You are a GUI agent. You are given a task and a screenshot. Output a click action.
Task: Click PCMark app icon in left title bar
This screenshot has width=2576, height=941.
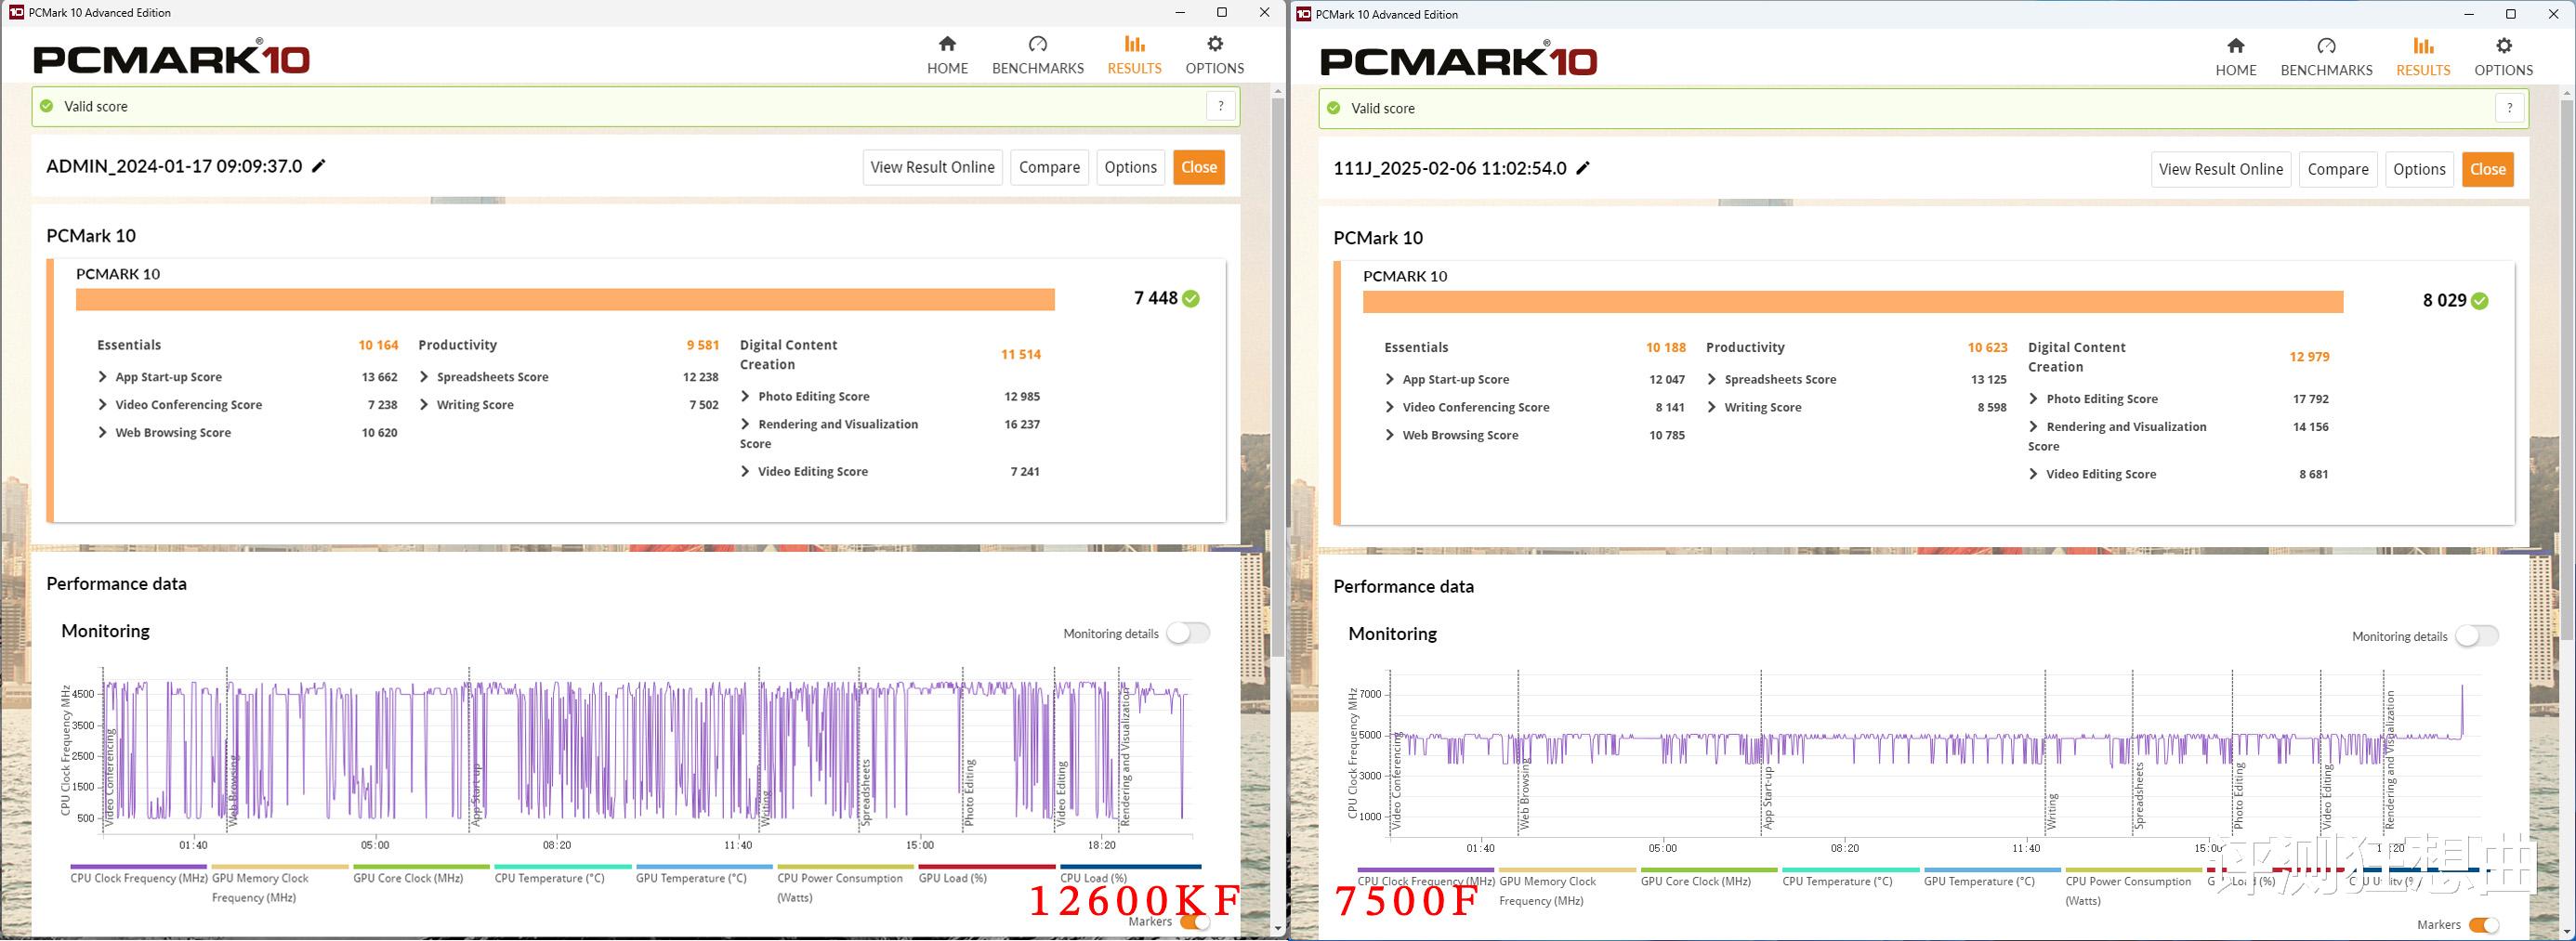click(x=16, y=12)
